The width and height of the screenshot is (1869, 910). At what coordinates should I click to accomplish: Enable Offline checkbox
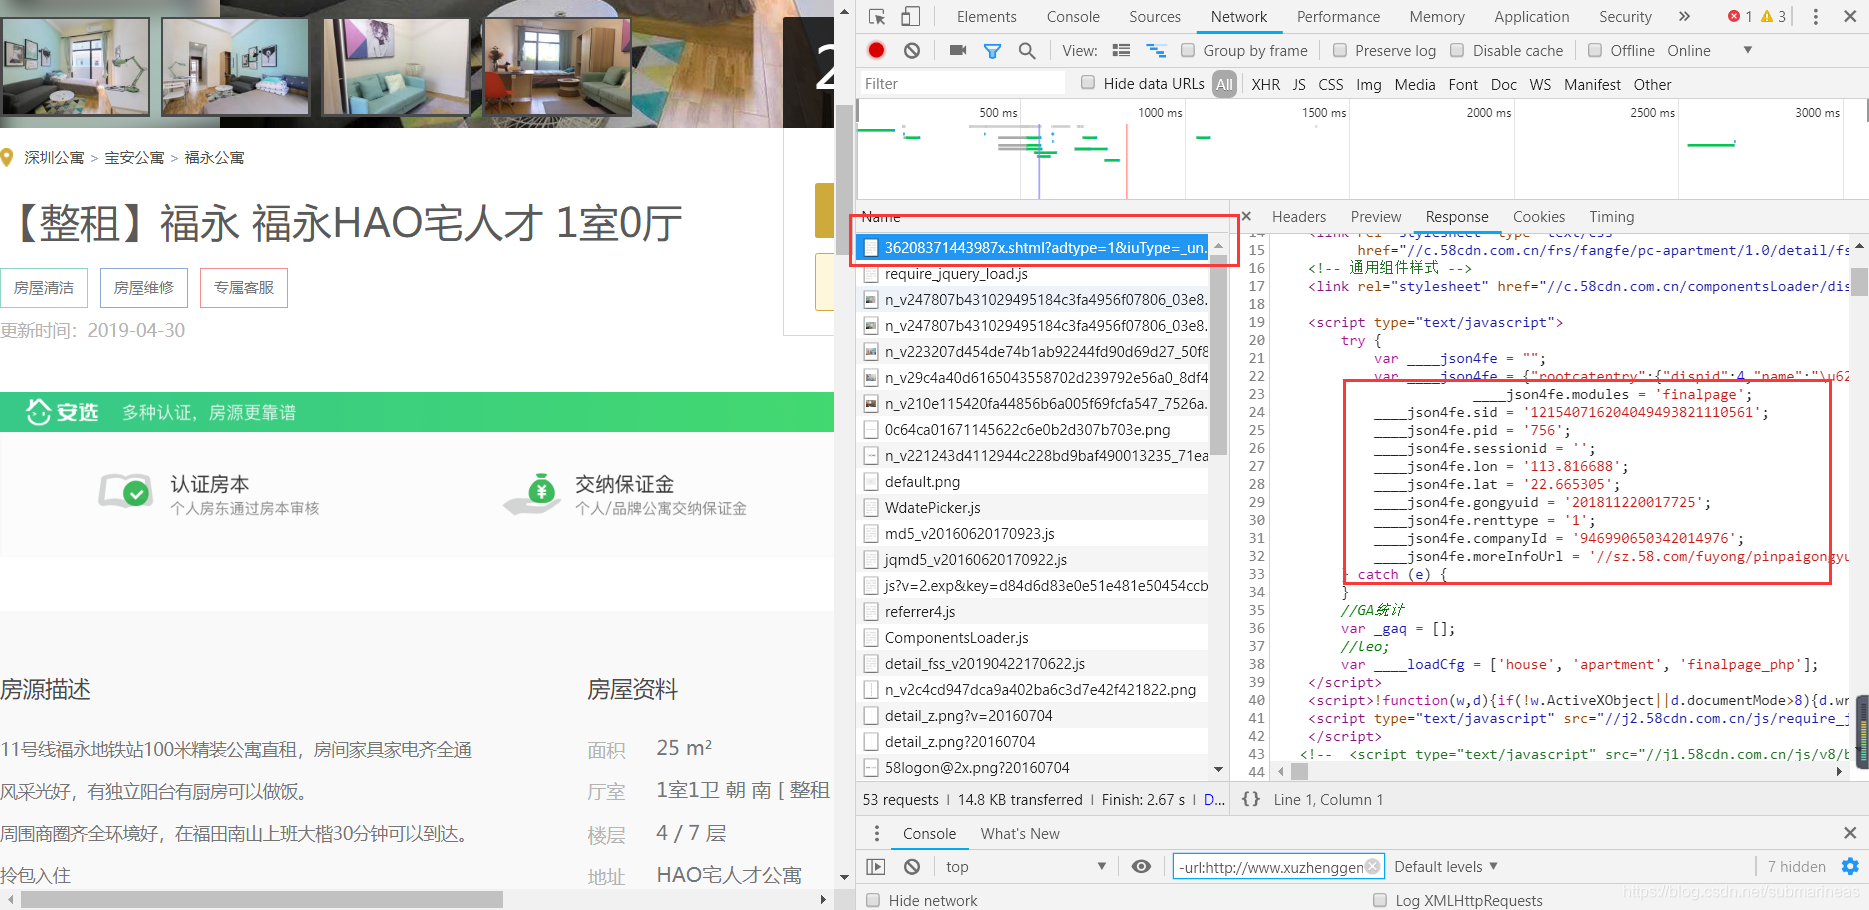[x=1595, y=50]
